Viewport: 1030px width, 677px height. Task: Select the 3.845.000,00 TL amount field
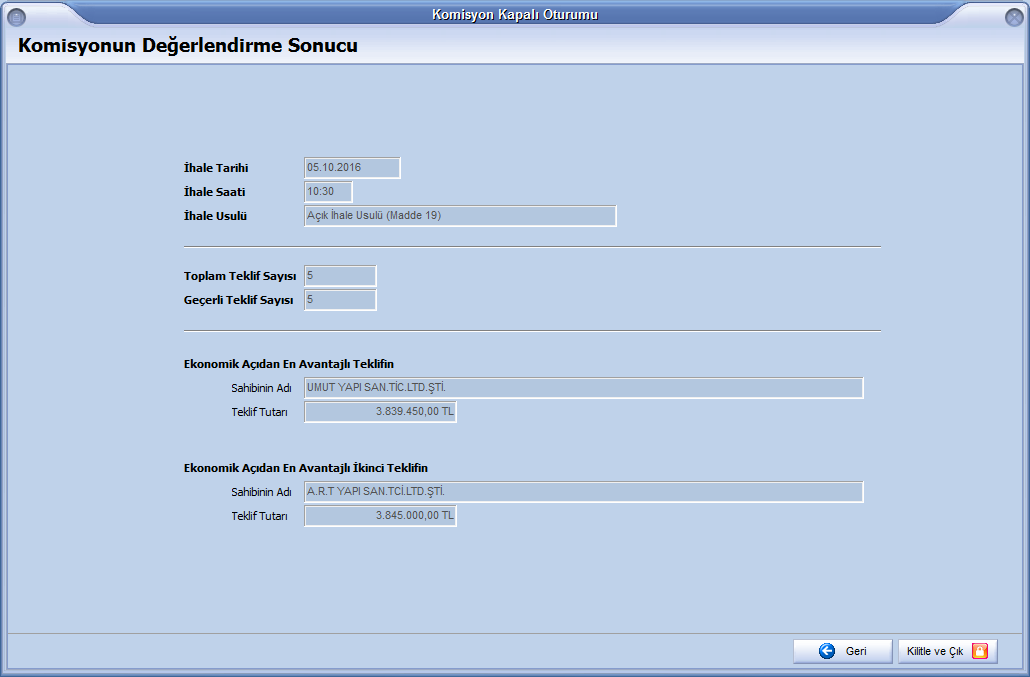(380, 516)
